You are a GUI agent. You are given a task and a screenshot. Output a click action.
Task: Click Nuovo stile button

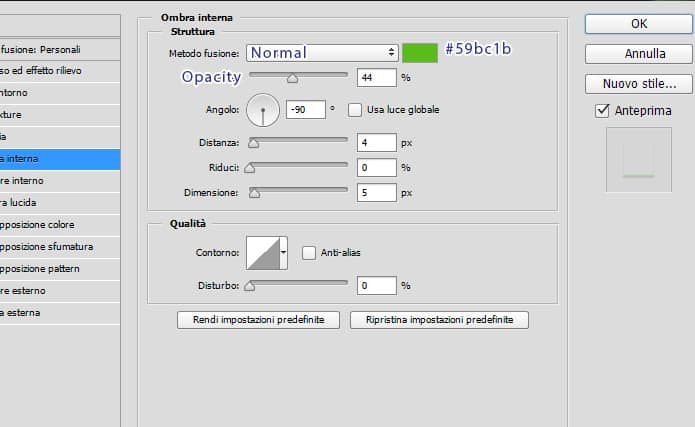tap(639, 84)
